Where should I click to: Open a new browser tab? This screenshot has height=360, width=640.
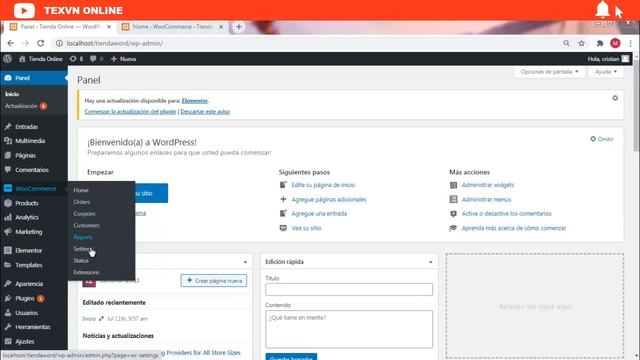(239, 27)
